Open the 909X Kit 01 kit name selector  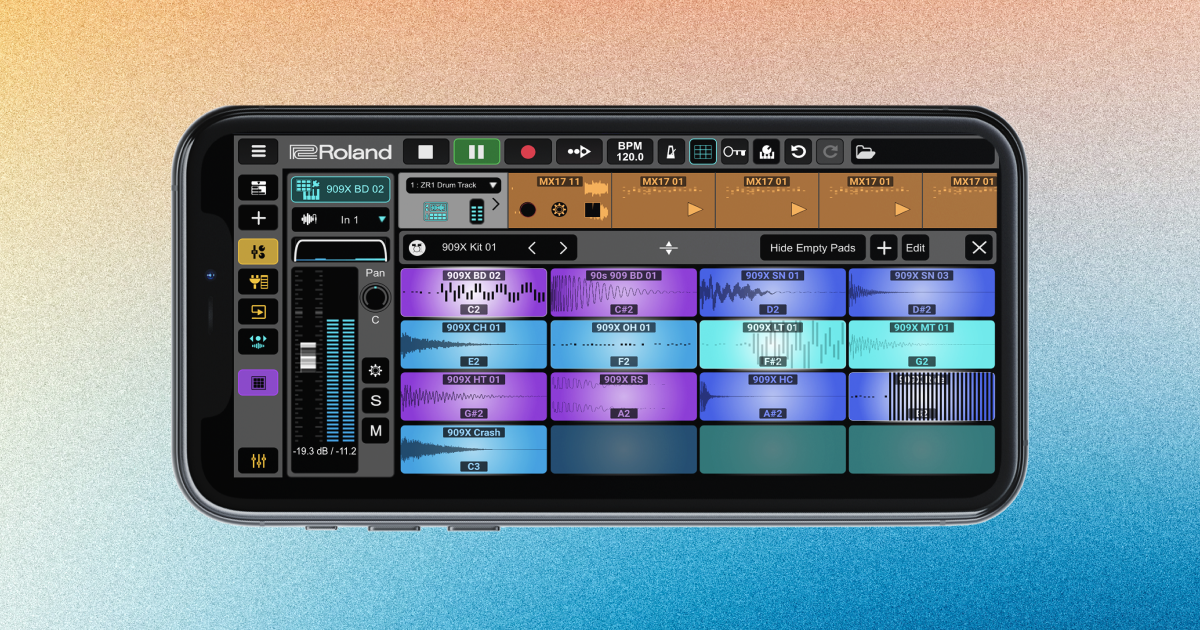[468, 247]
